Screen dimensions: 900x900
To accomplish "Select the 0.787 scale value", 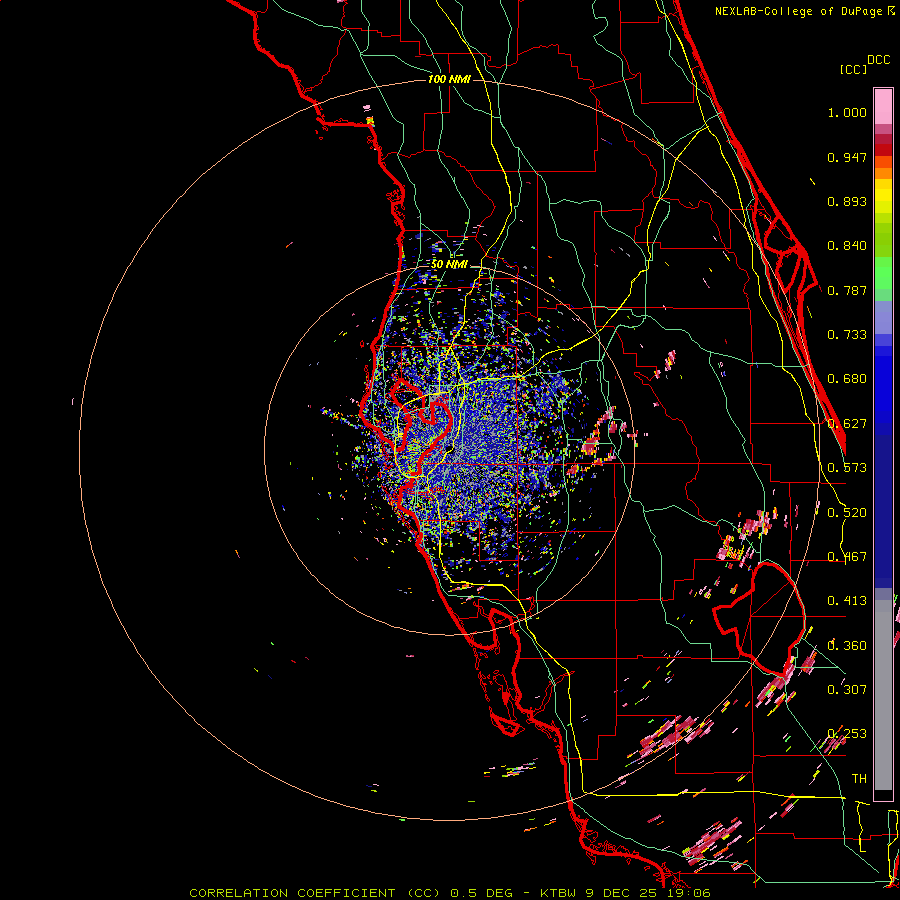I will 847,290.
